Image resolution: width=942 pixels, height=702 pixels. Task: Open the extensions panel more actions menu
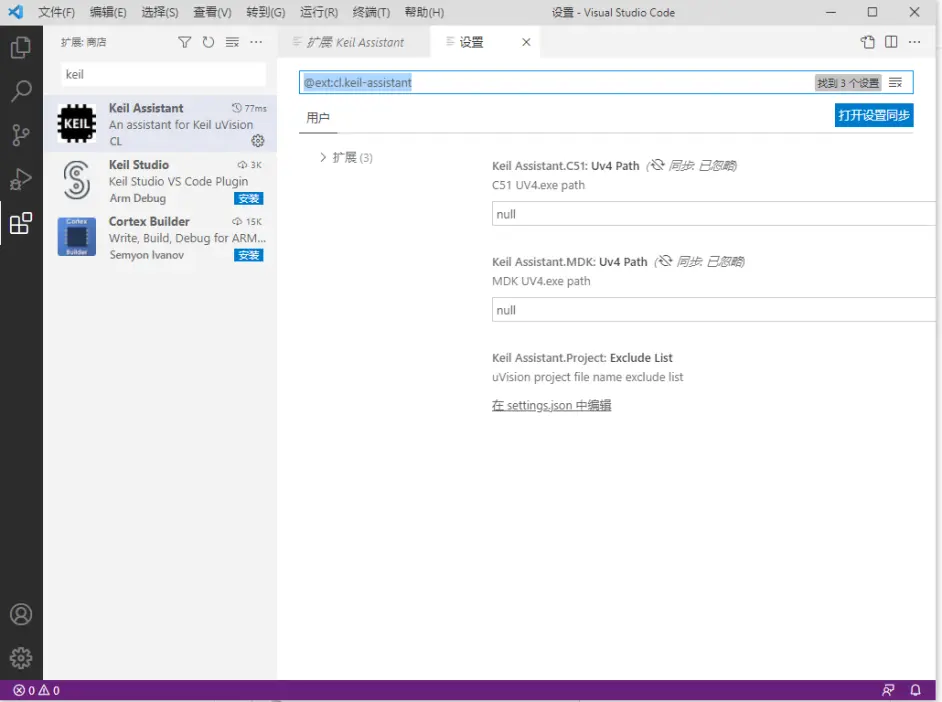click(x=256, y=42)
